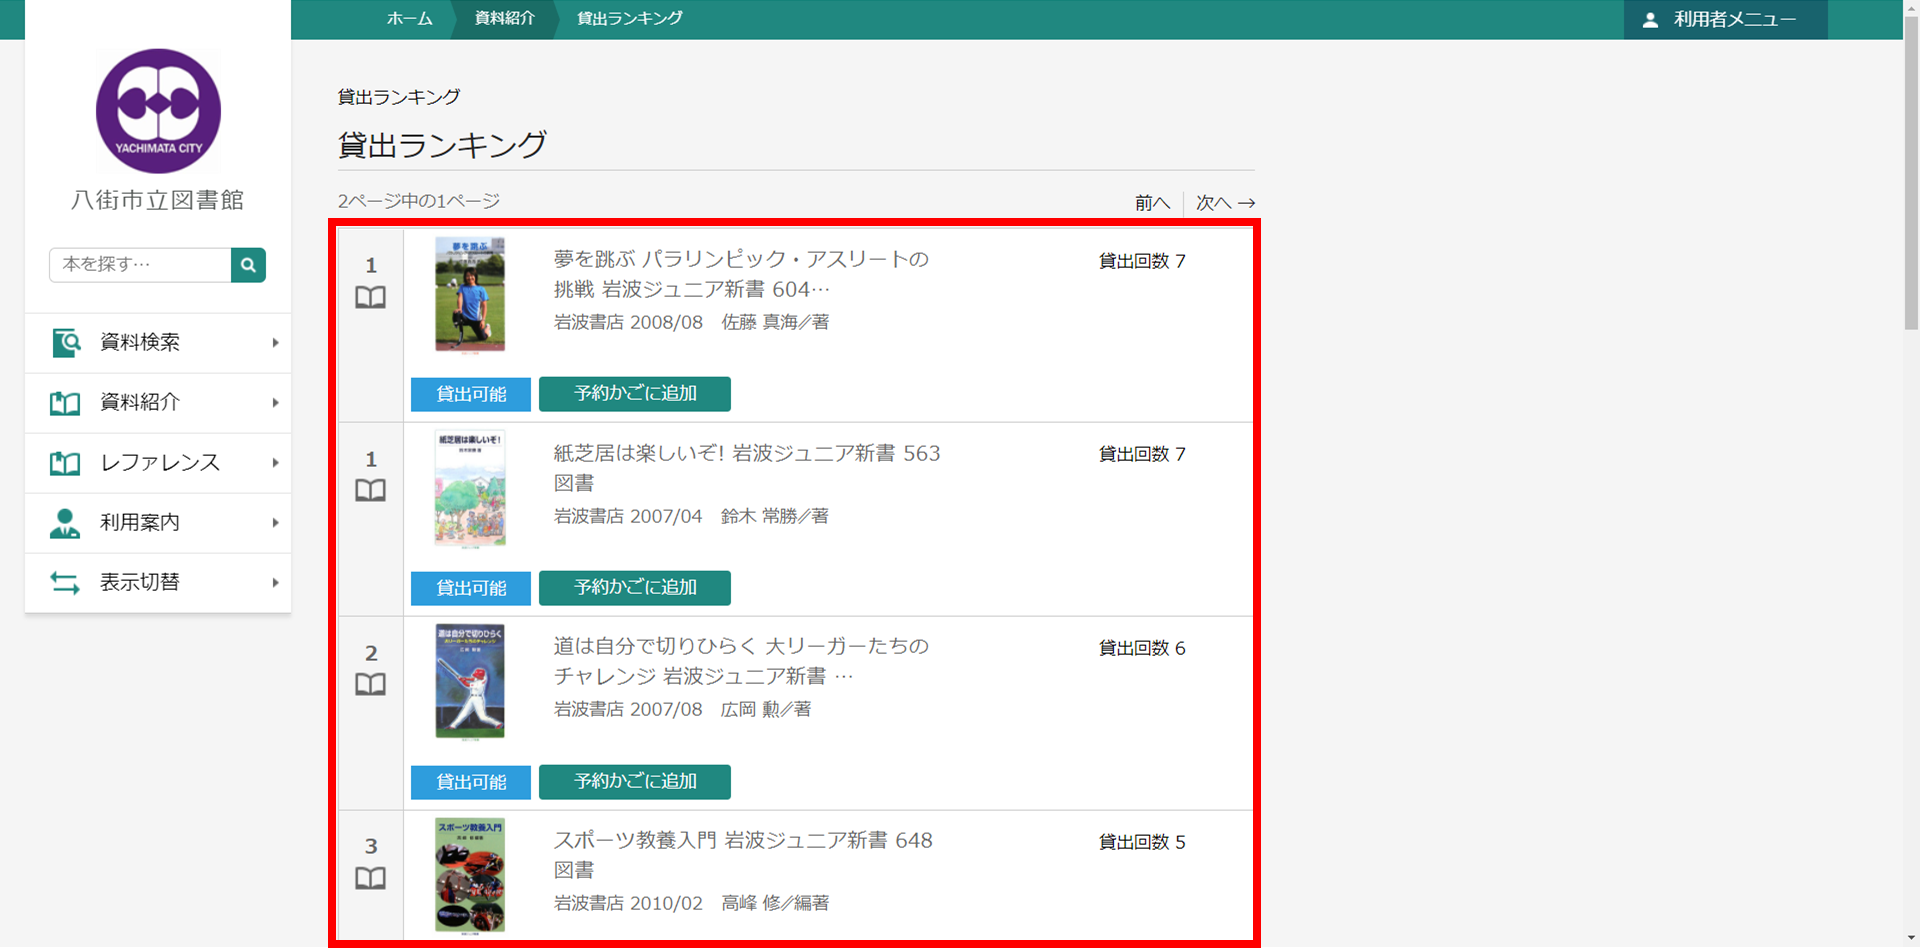Click book icon in 道は自分で切りひらく row
Viewport: 1920px width, 948px height.
[x=371, y=684]
